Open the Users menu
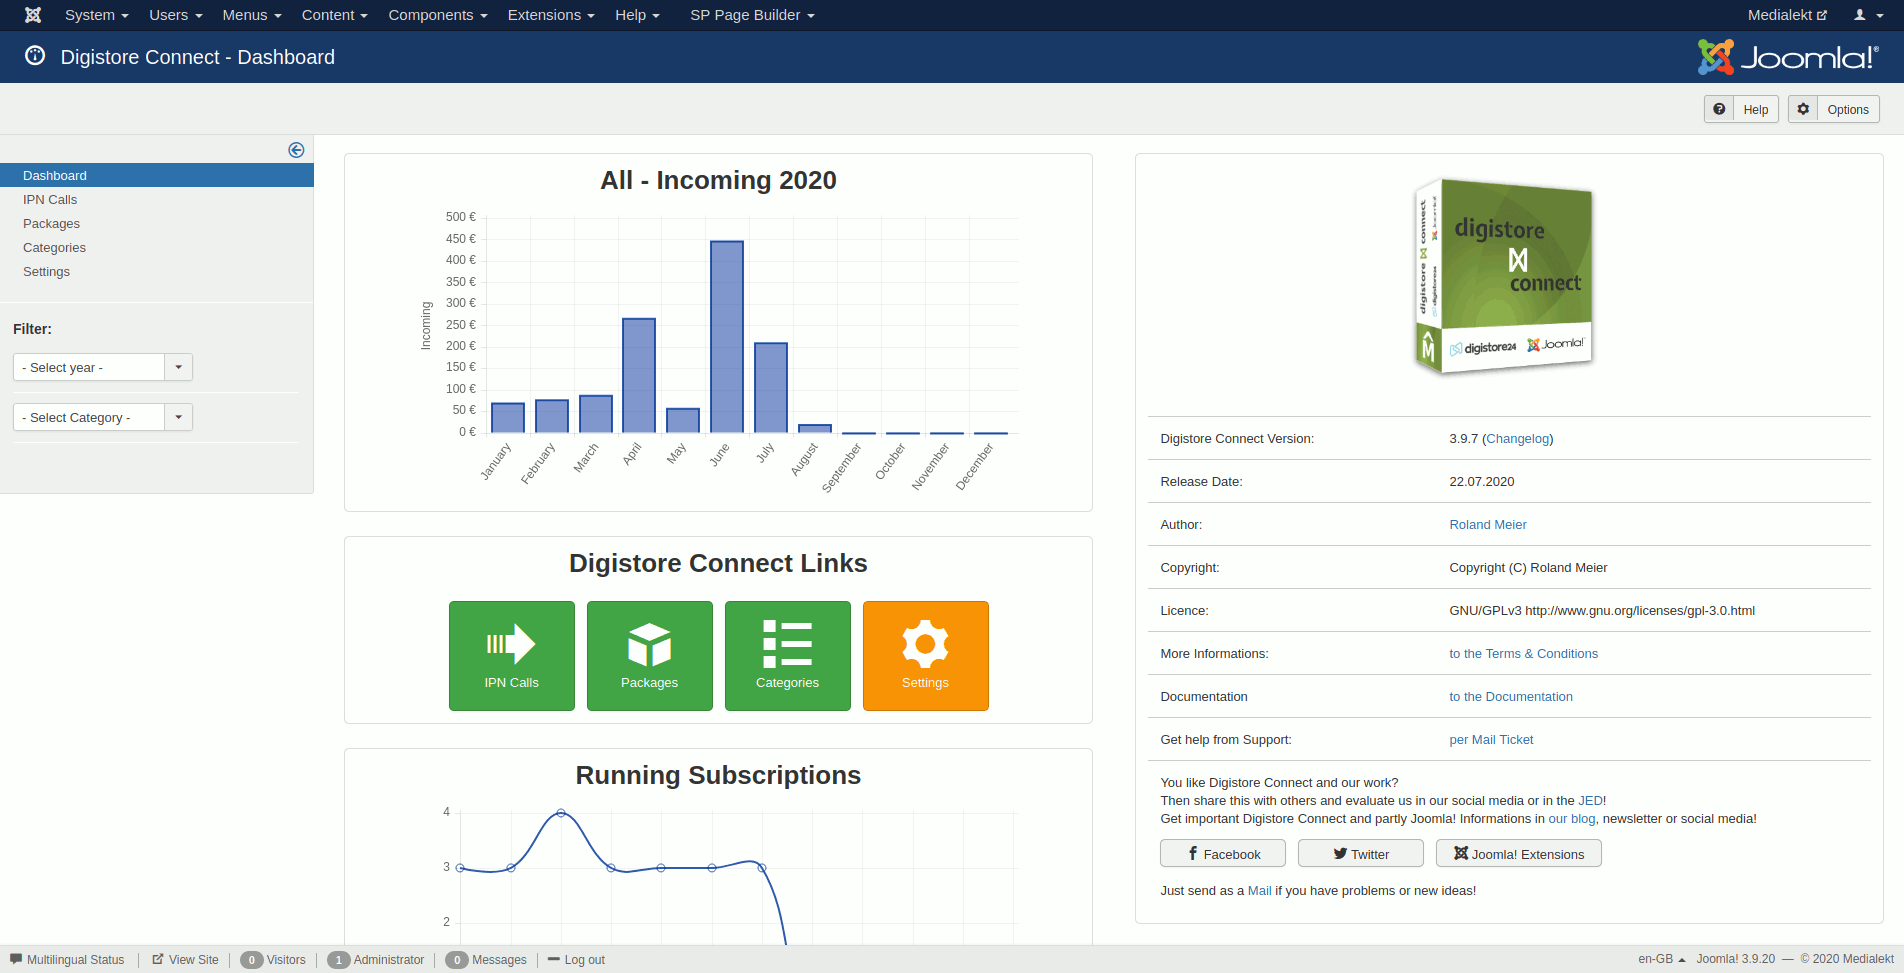Viewport: 1904px width, 973px height. (176, 15)
